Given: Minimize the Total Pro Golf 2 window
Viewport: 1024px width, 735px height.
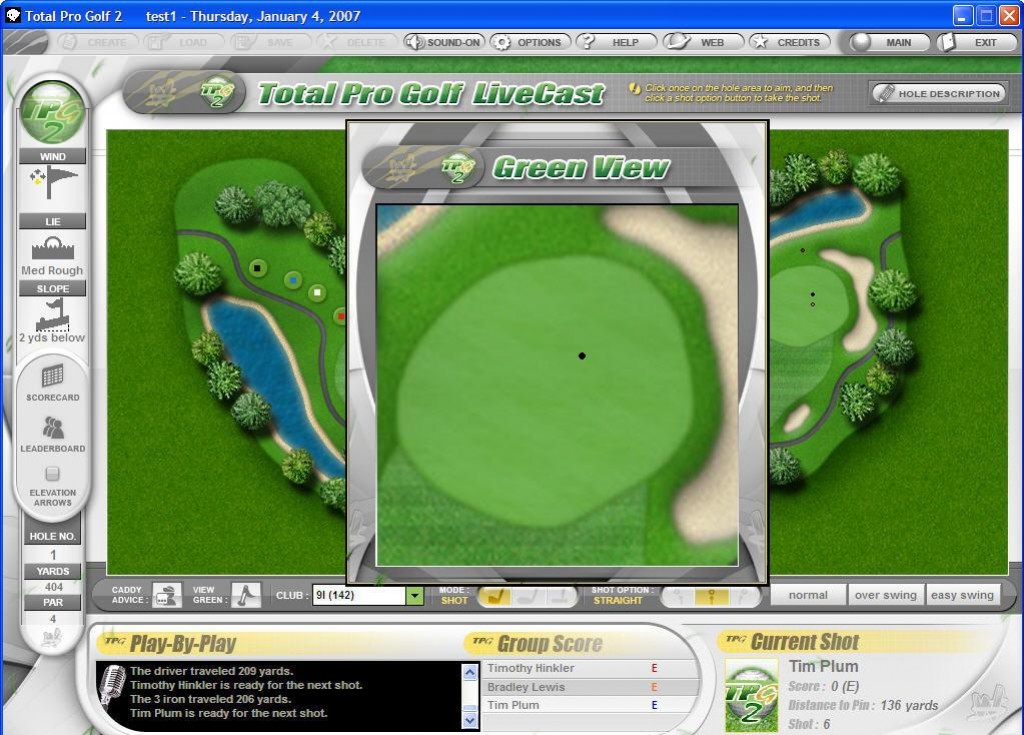Looking at the screenshot, I should tap(963, 16).
